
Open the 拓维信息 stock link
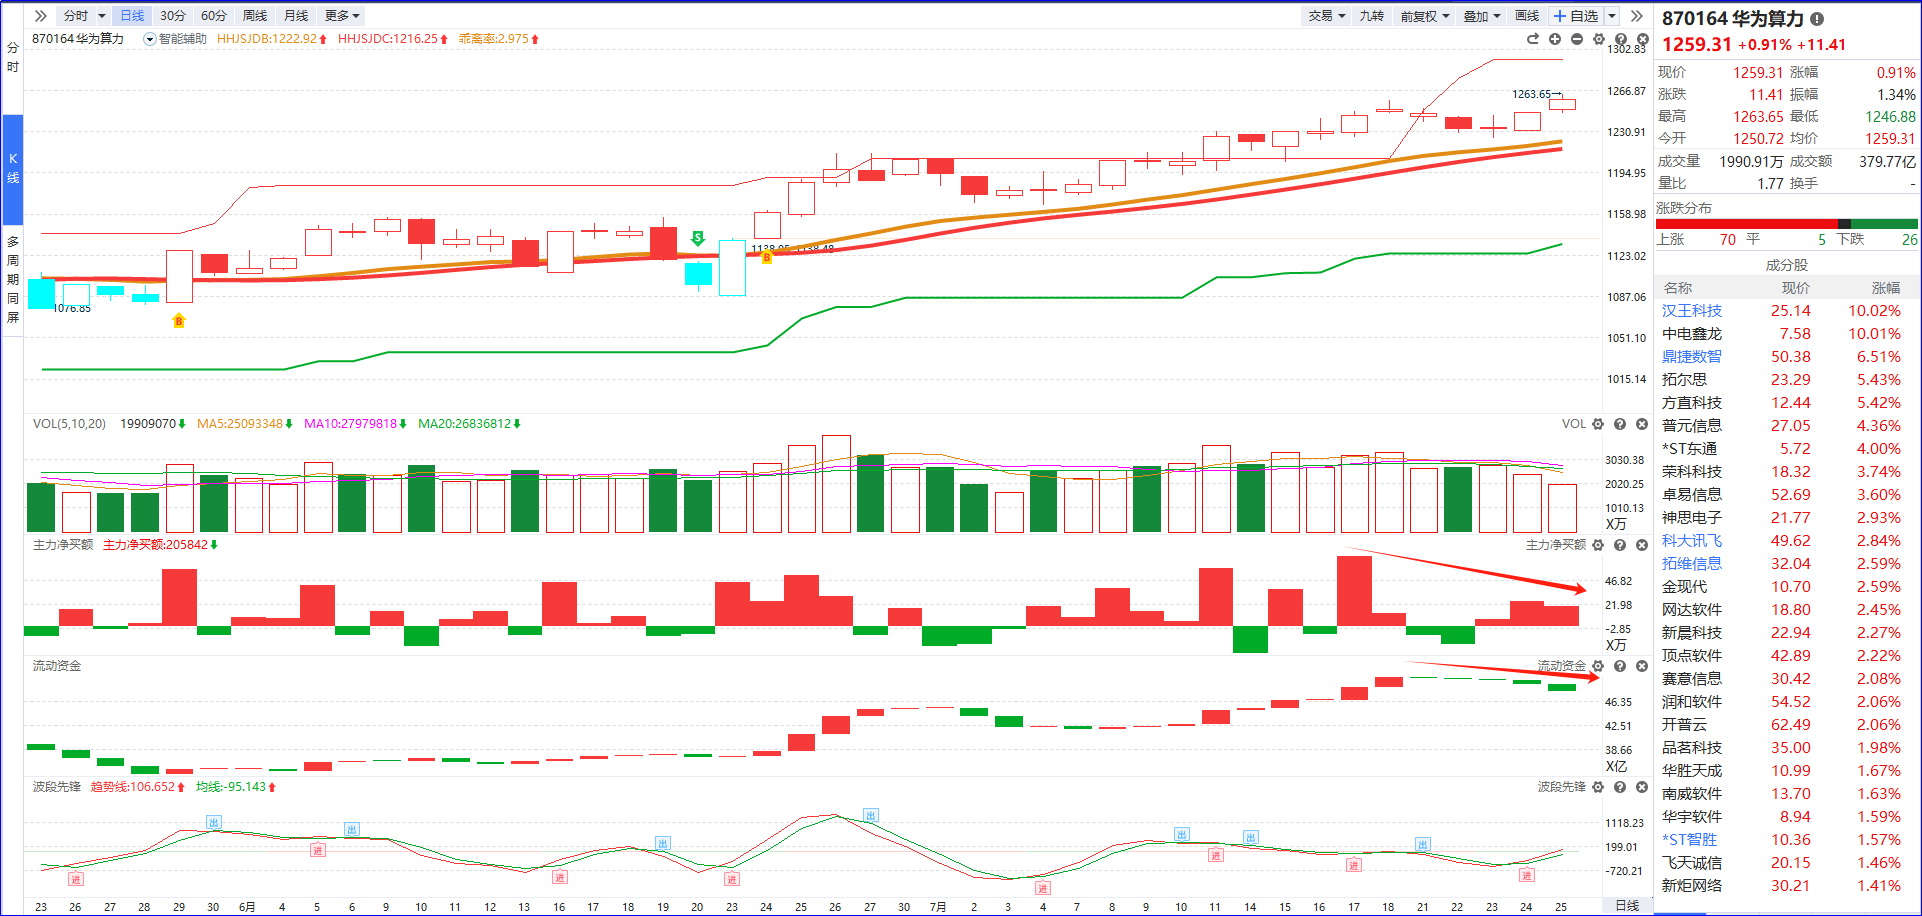coord(1692,564)
